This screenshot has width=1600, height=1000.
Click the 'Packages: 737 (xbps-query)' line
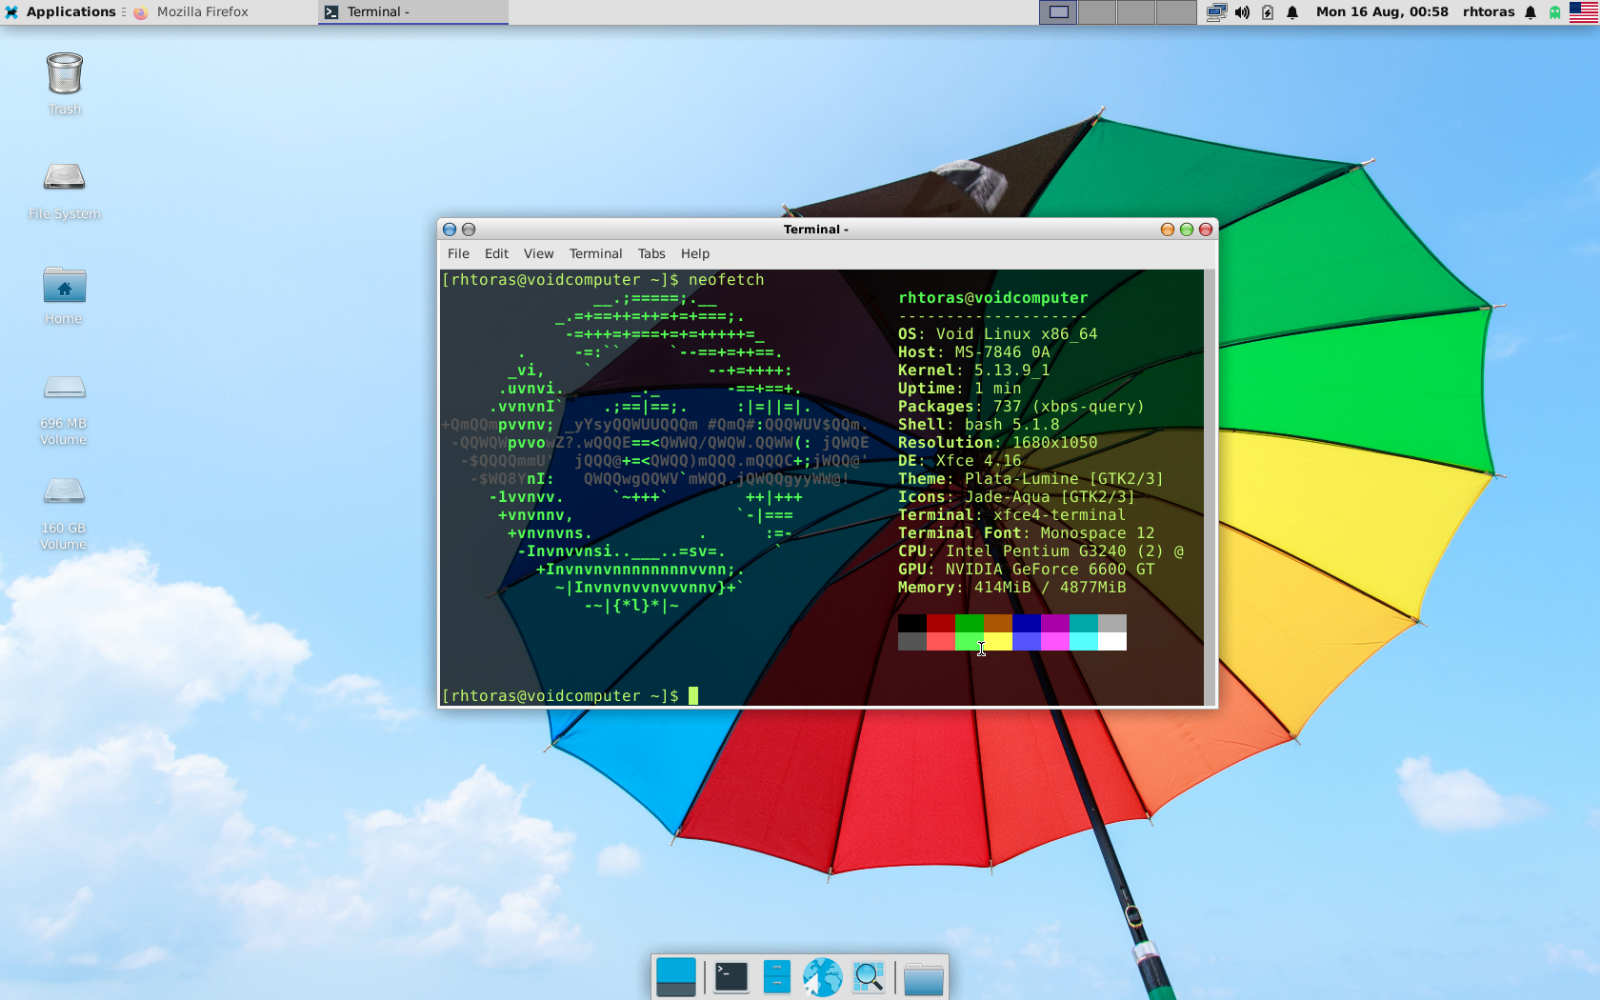[1021, 406]
